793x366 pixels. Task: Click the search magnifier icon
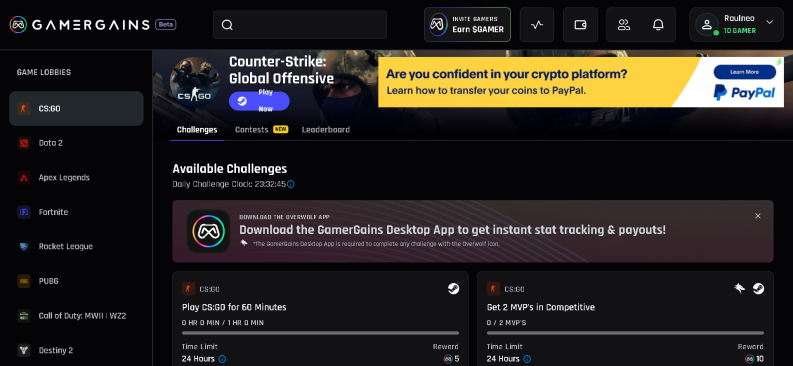coord(227,25)
